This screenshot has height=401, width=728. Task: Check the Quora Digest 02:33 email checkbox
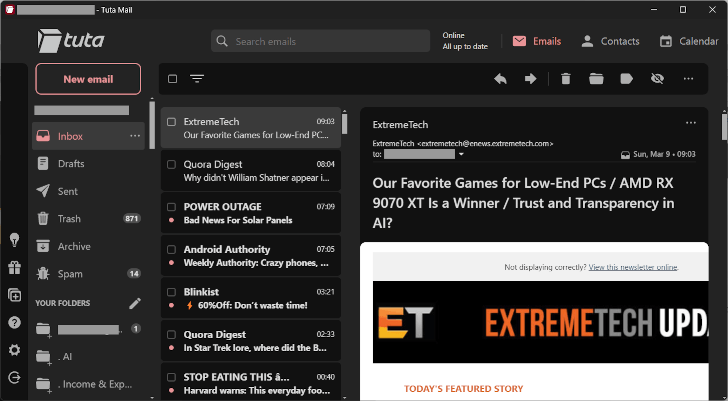point(171,335)
